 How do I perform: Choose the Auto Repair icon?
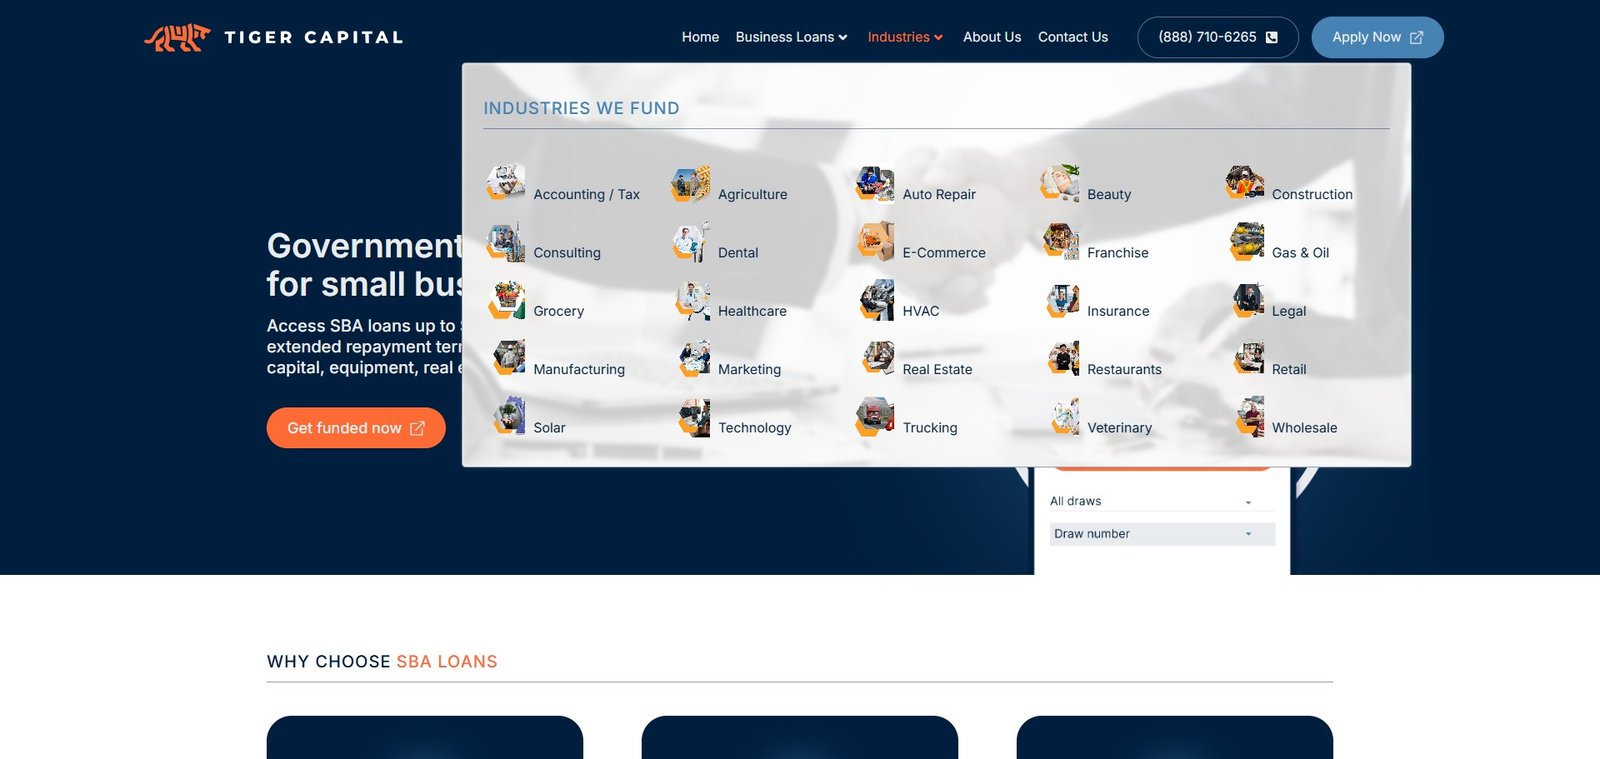click(x=875, y=184)
